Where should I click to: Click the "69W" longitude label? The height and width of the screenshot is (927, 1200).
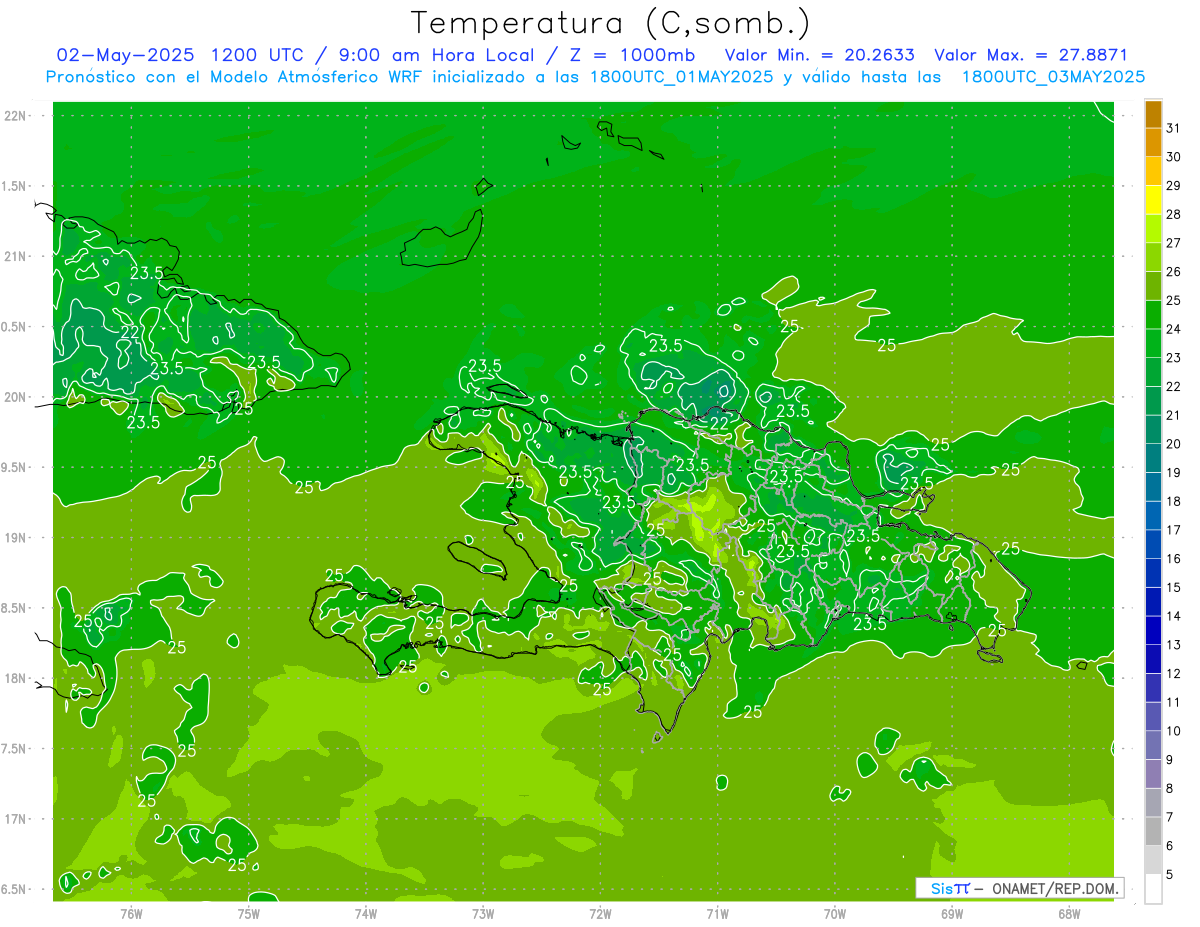[x=952, y=914]
